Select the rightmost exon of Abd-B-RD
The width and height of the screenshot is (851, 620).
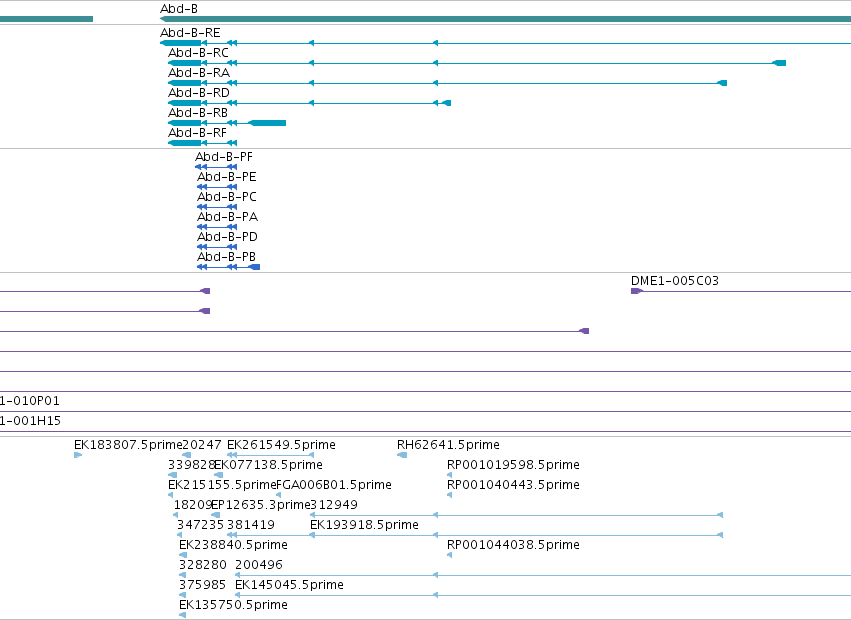coord(447,103)
